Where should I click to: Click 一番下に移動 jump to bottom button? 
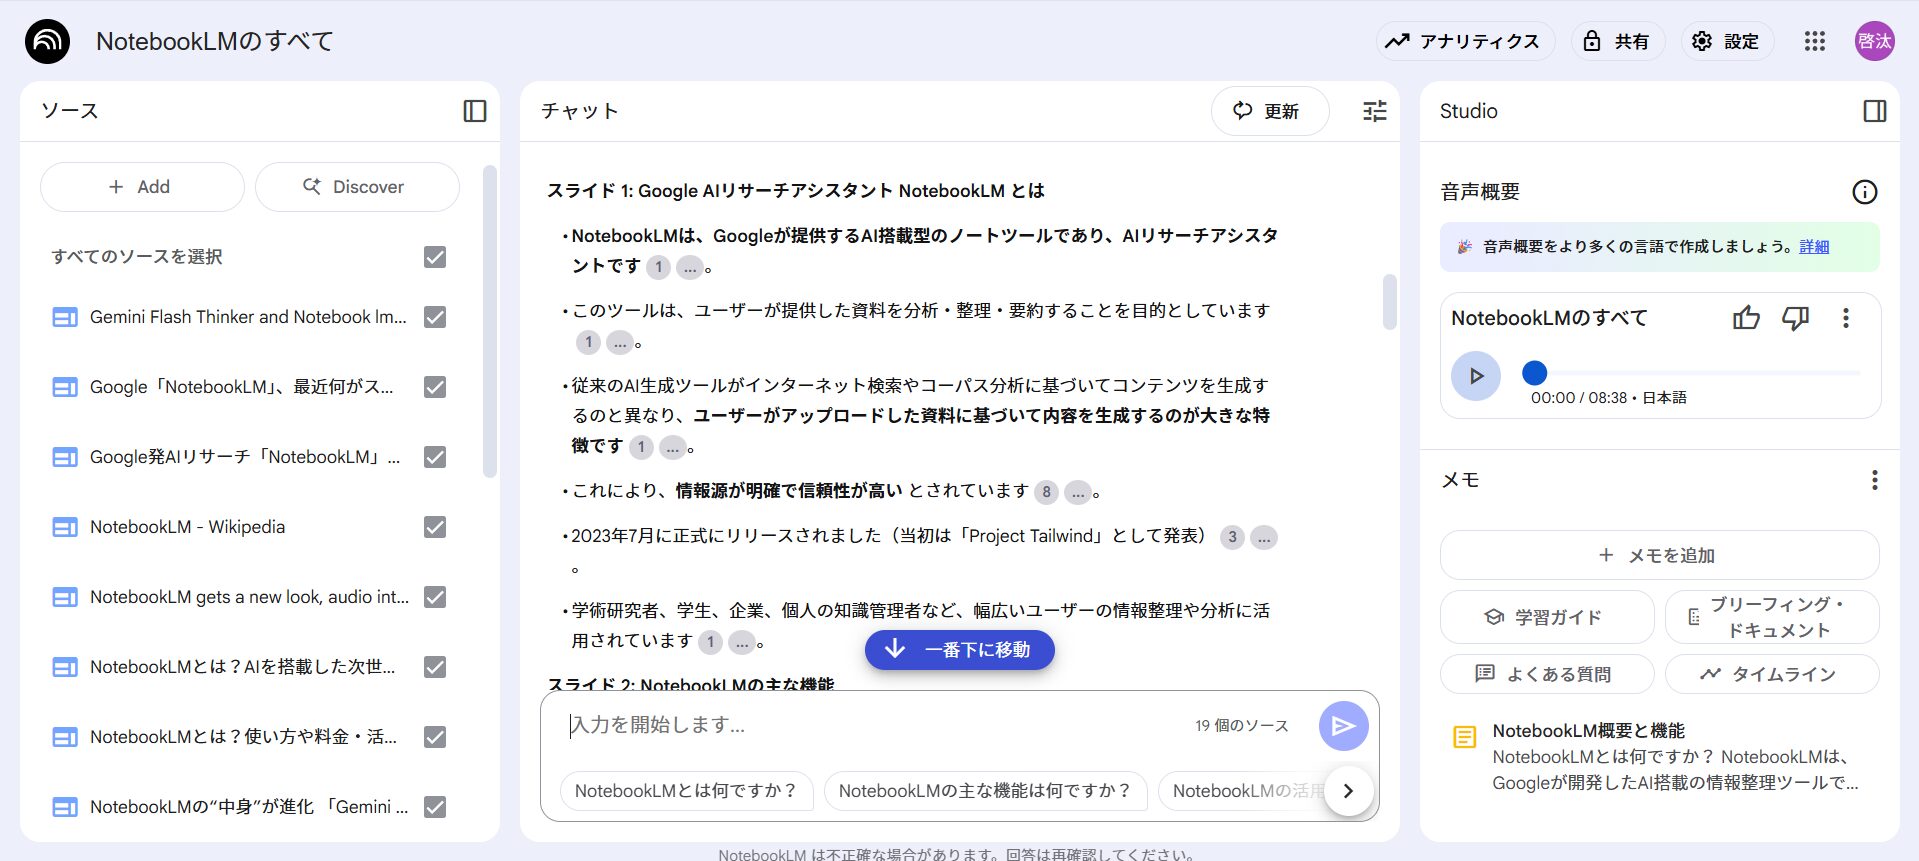tap(960, 650)
